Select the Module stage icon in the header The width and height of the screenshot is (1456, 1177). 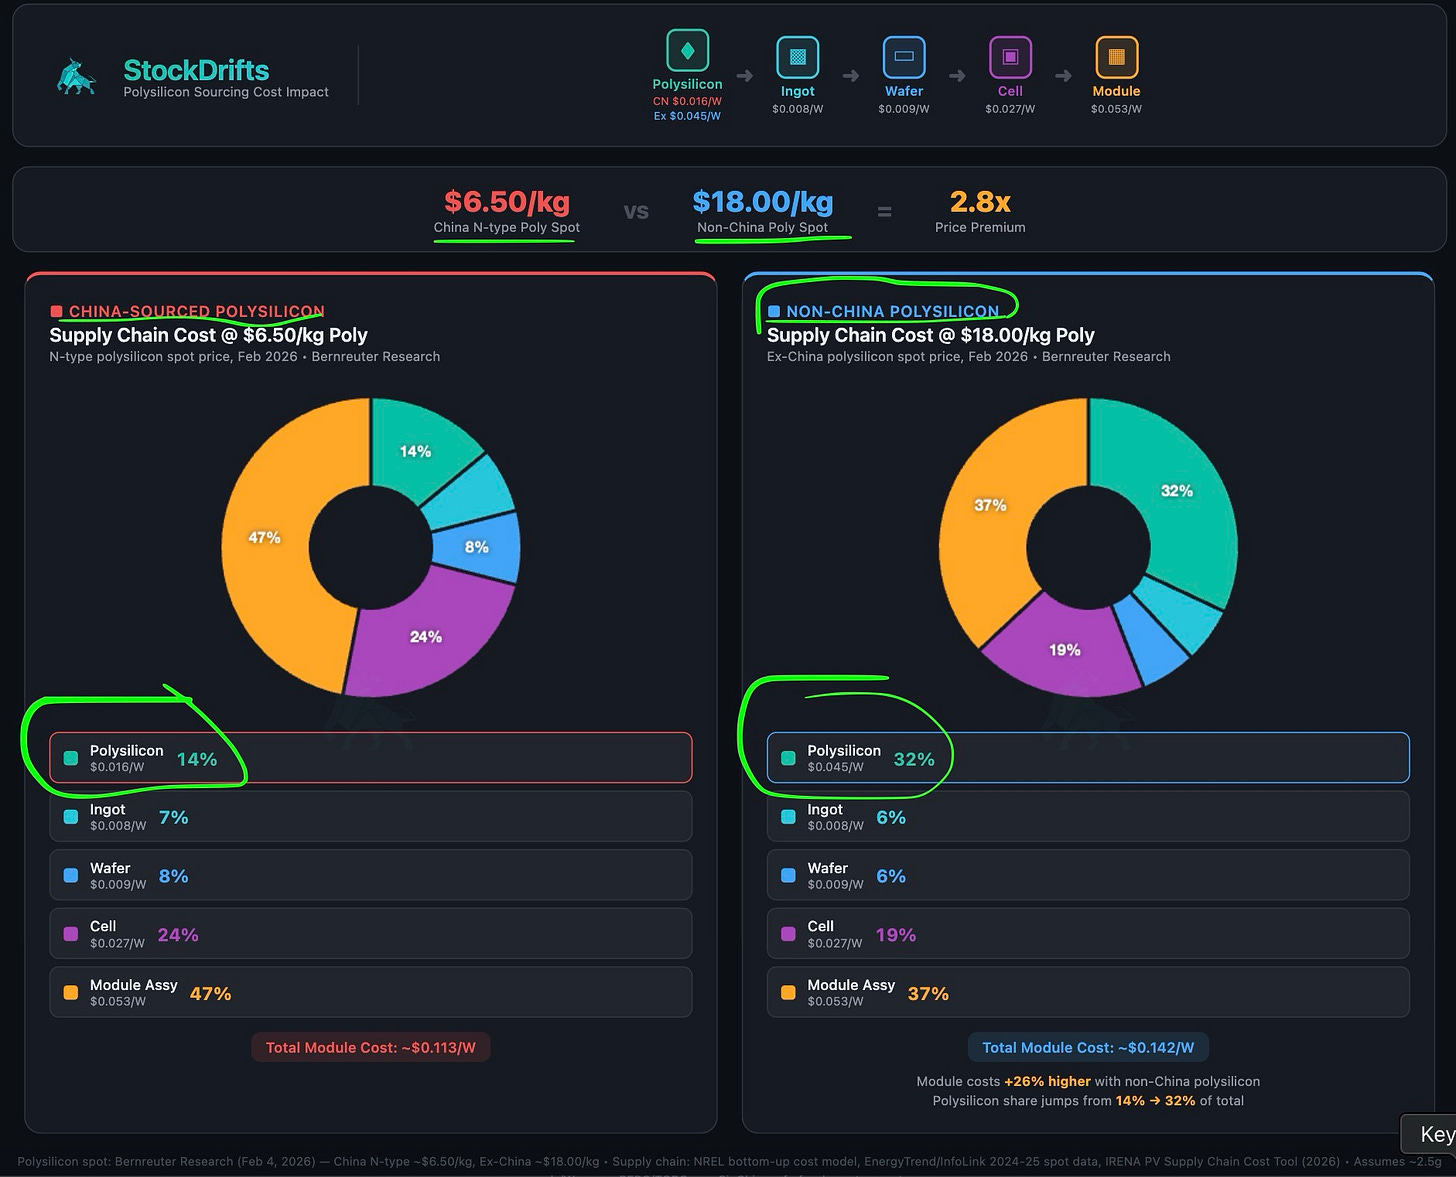coord(1116,57)
